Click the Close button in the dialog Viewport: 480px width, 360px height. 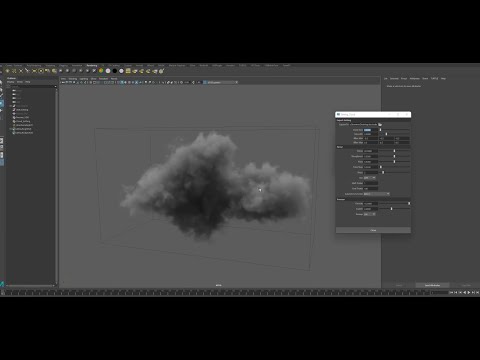(373, 230)
